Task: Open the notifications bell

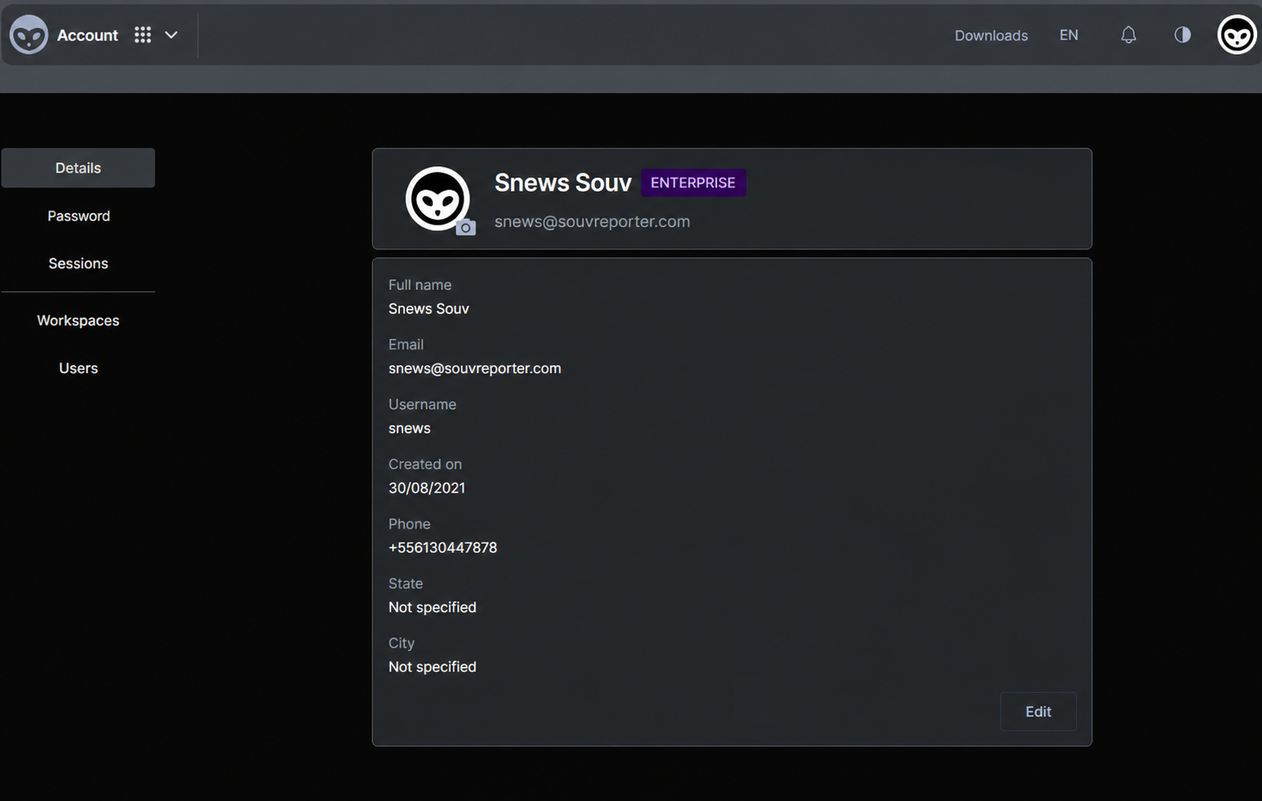Action: pyautogui.click(x=1128, y=35)
